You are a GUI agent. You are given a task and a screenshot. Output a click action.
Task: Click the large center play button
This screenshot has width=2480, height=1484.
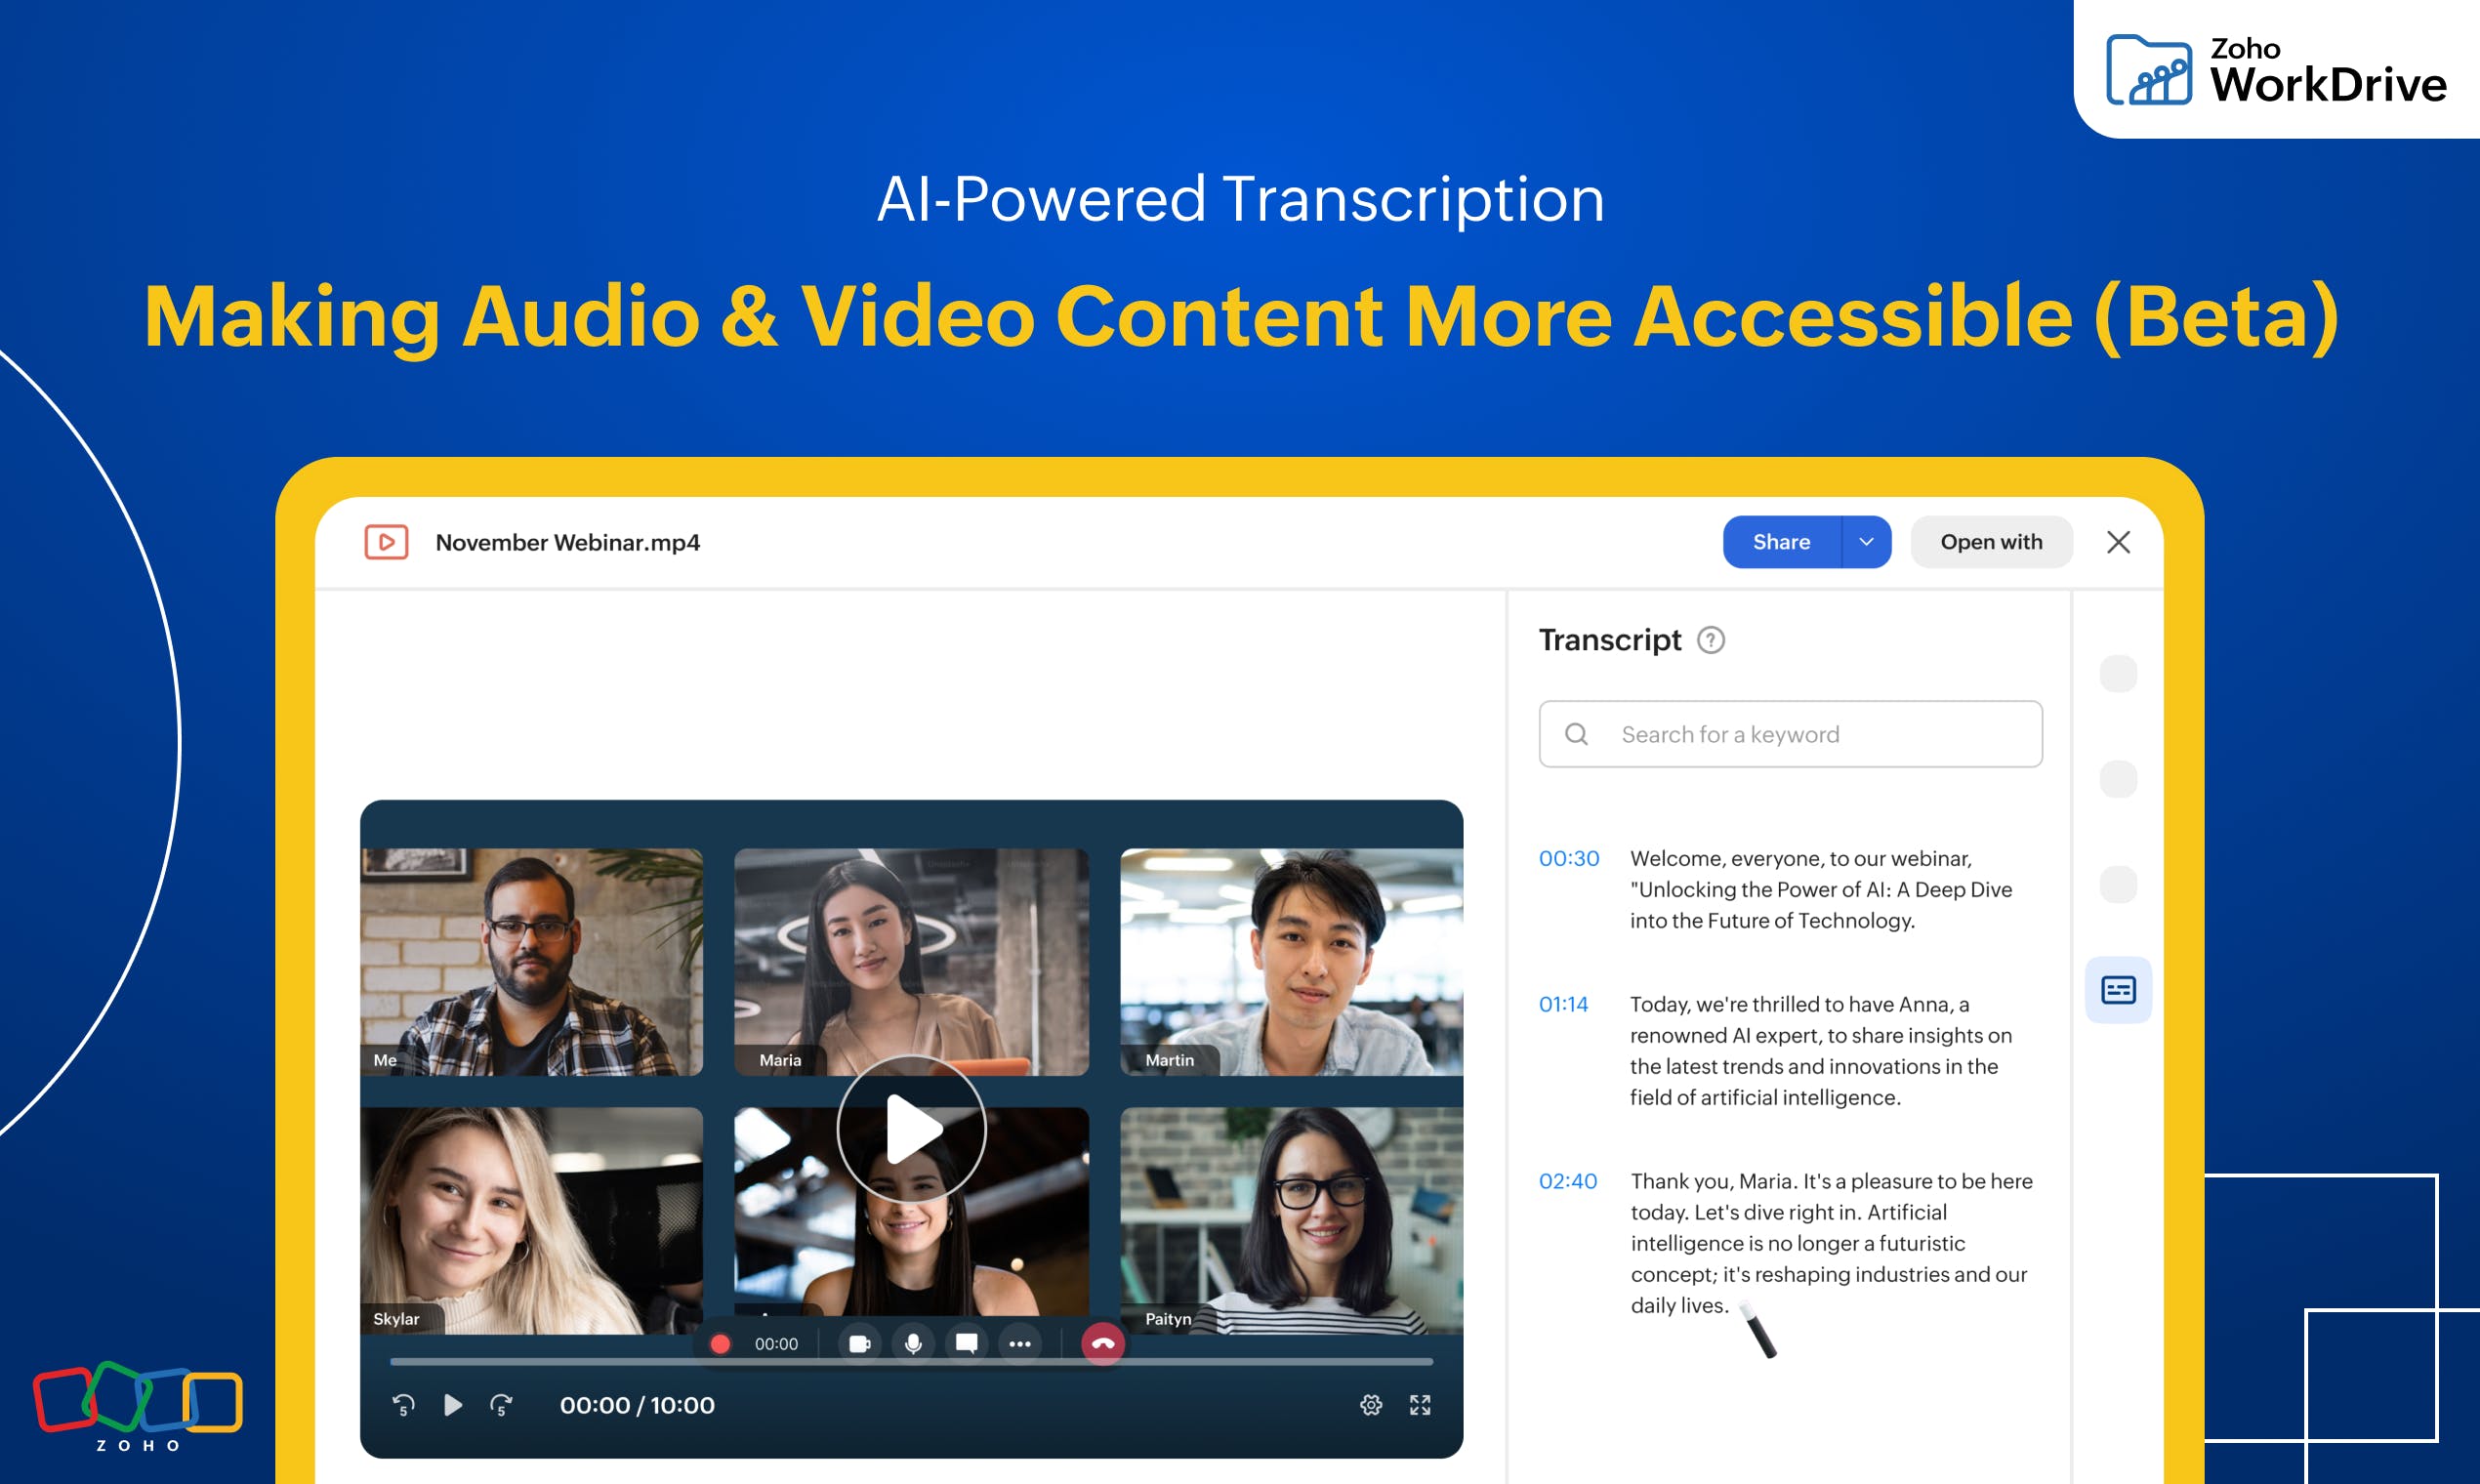(x=911, y=1129)
